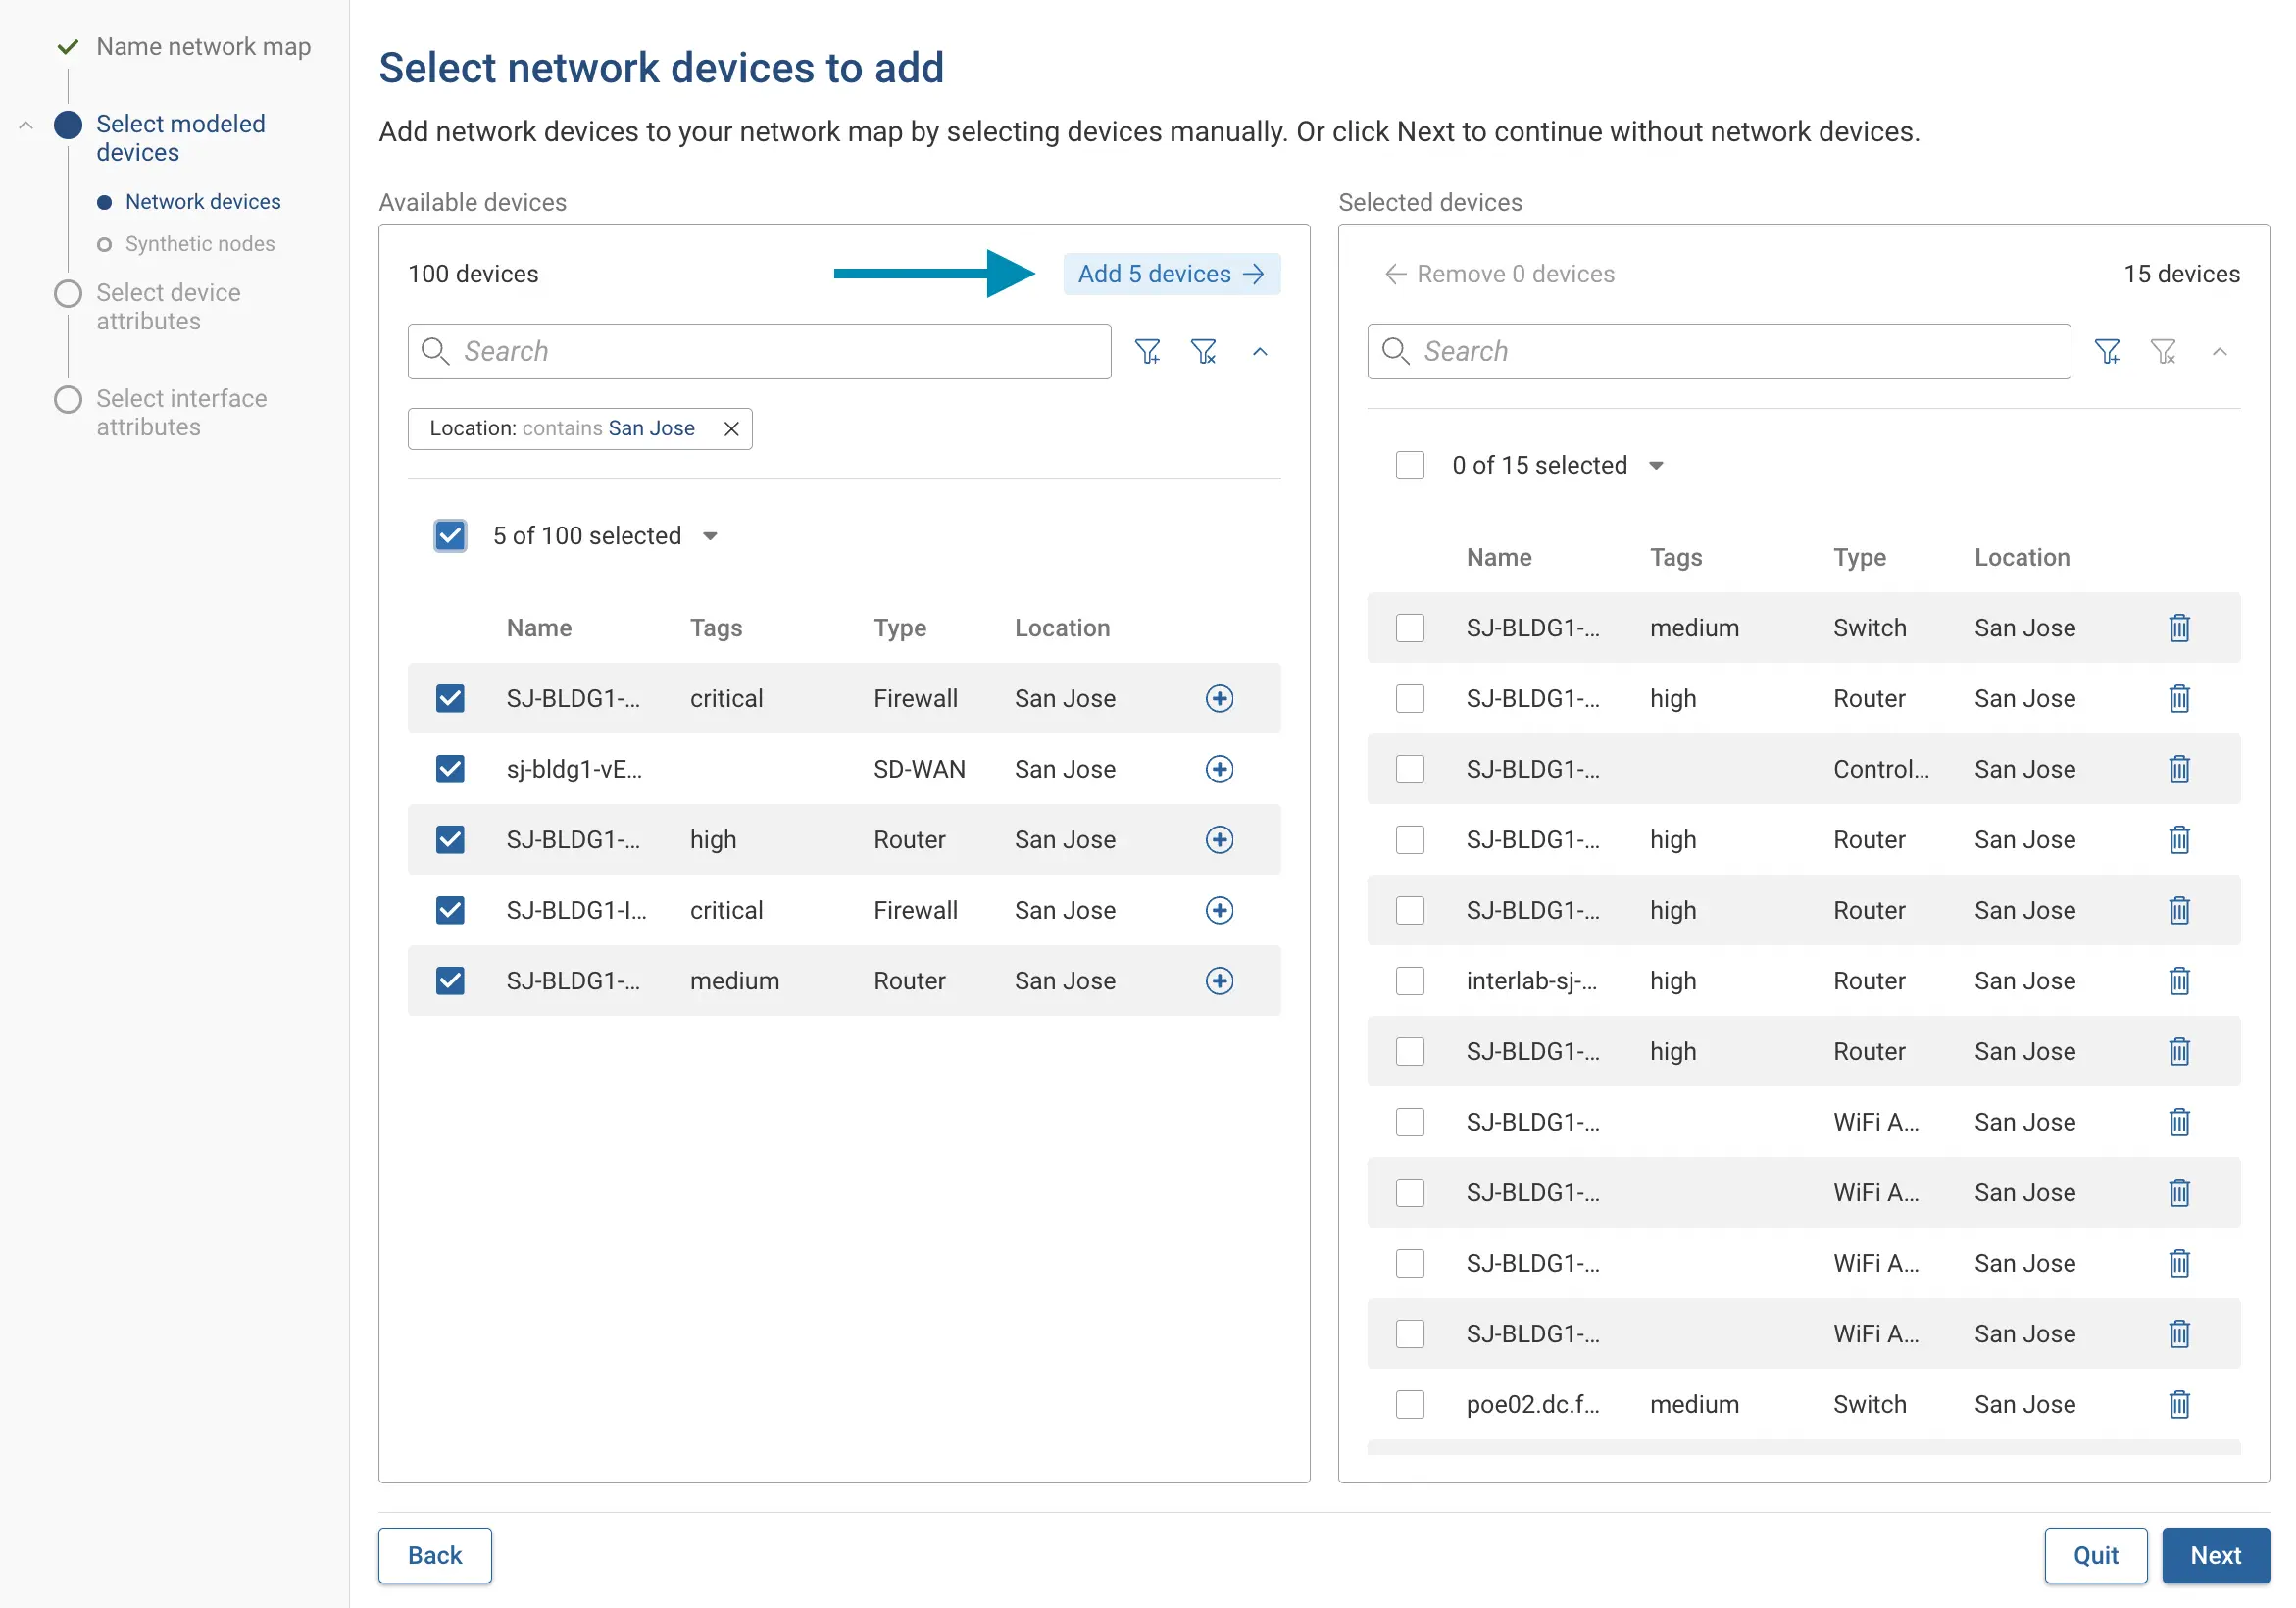Delete the Control type selected device
This screenshot has width=2296, height=1608.
click(x=2179, y=769)
